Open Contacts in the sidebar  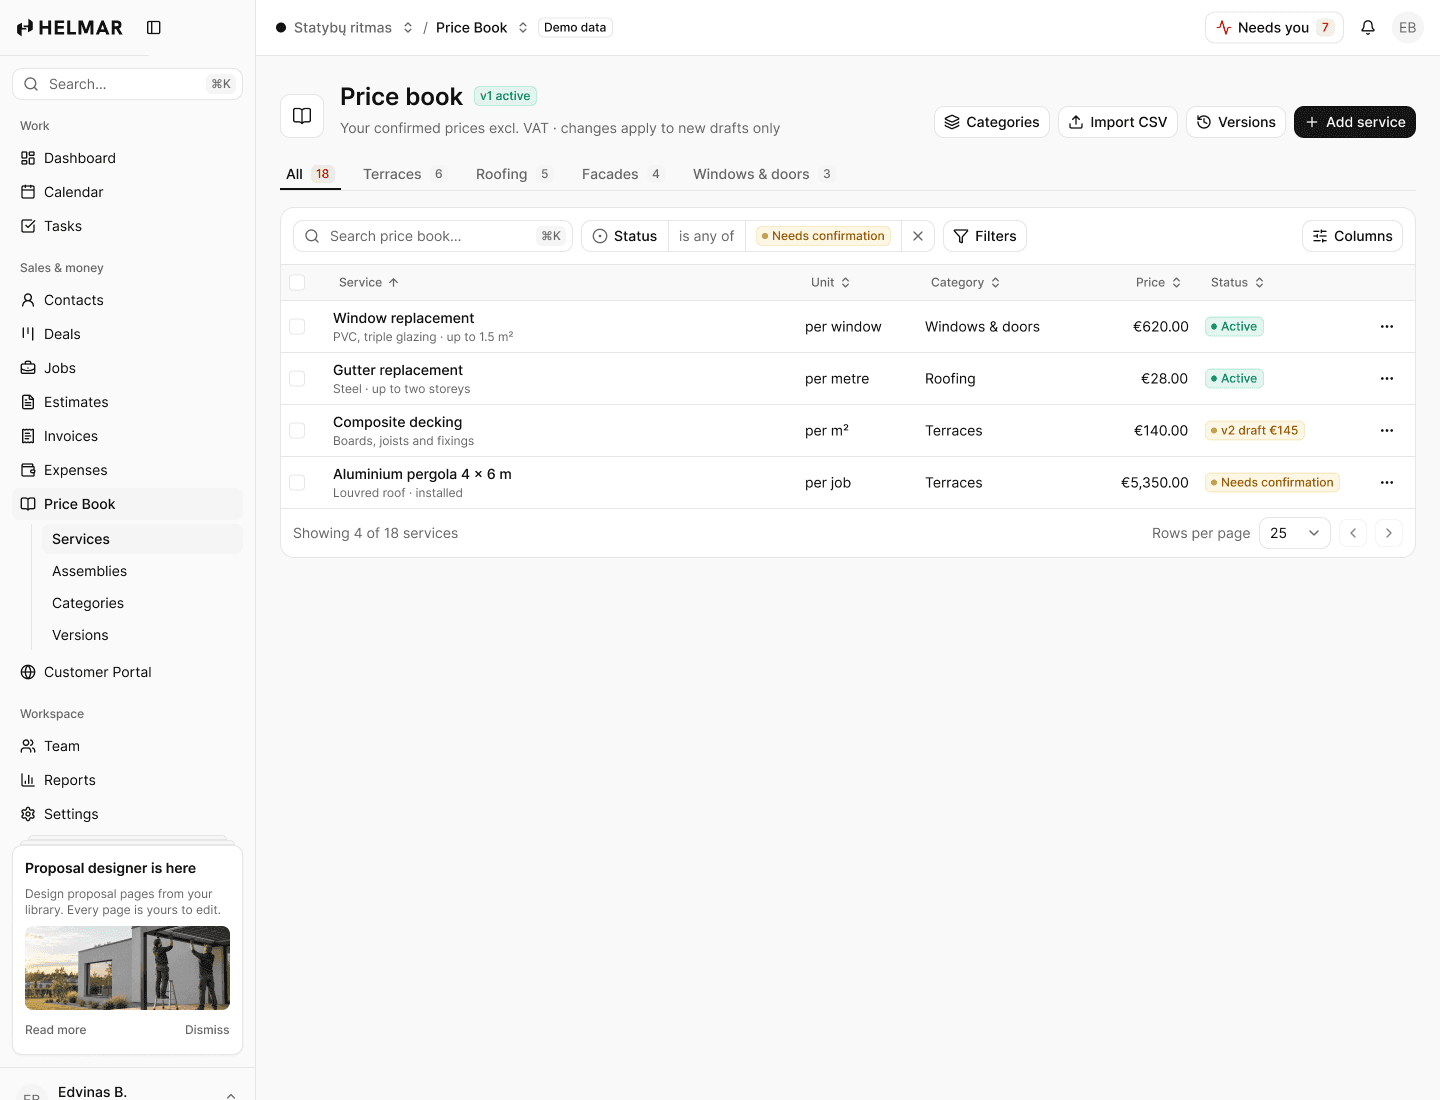tap(128, 300)
